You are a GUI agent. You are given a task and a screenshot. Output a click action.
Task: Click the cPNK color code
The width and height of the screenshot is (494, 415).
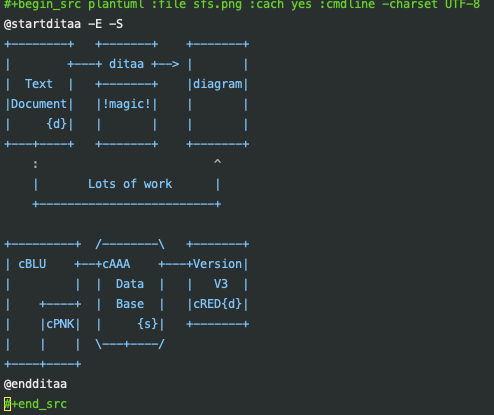60,324
